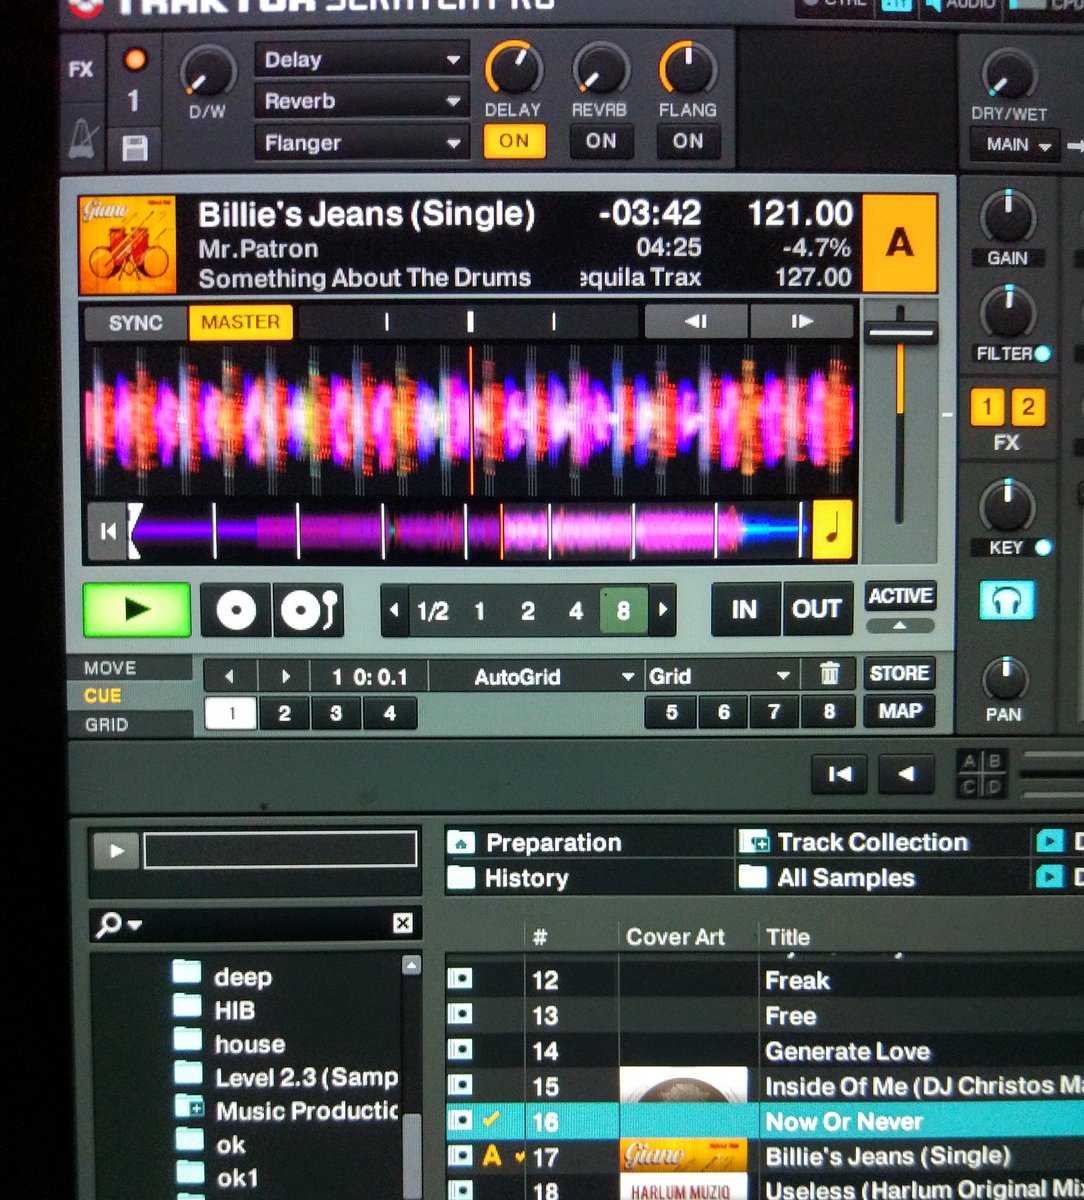Expand advanced panel arrow below ACTIVE
This screenshot has height=1200, width=1084.
click(900, 626)
